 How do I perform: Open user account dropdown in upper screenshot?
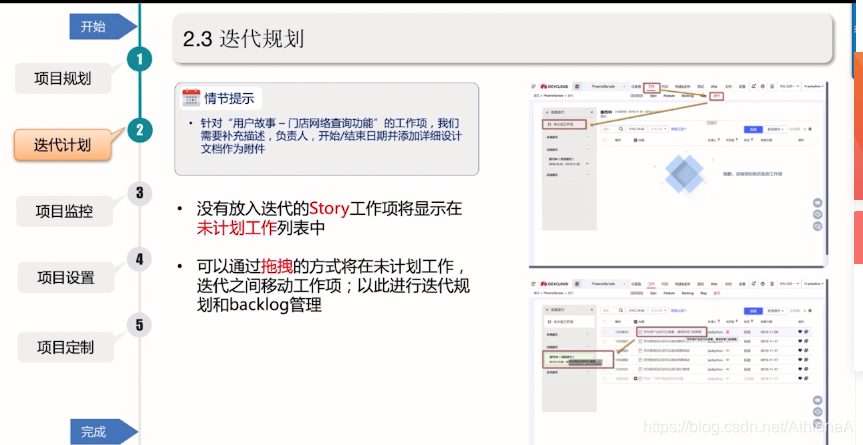(x=813, y=86)
